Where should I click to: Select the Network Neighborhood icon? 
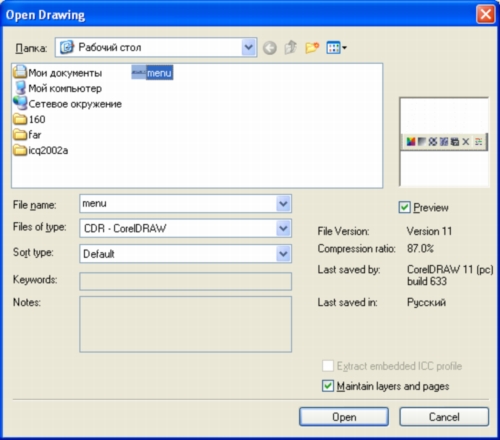(x=20, y=103)
